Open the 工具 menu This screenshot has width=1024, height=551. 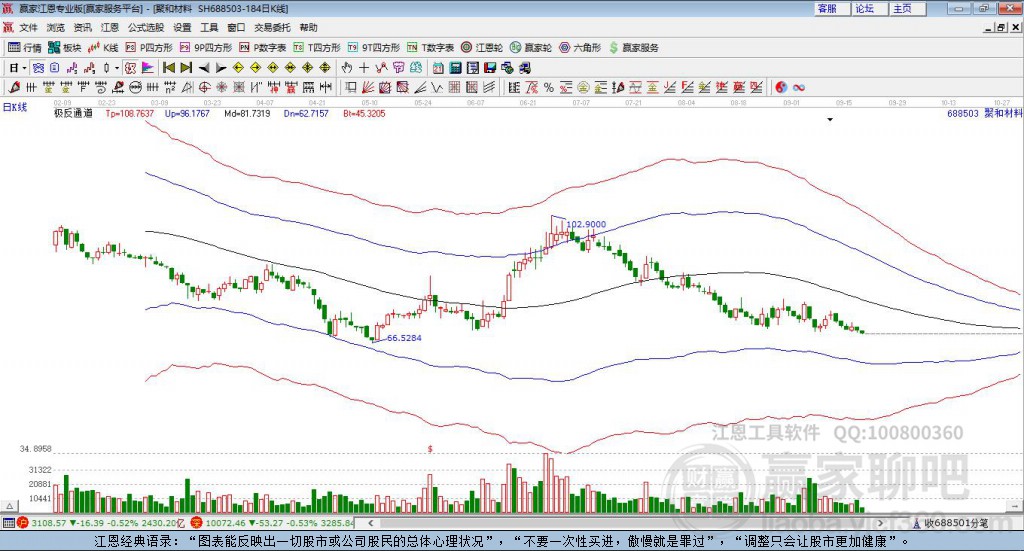point(209,27)
